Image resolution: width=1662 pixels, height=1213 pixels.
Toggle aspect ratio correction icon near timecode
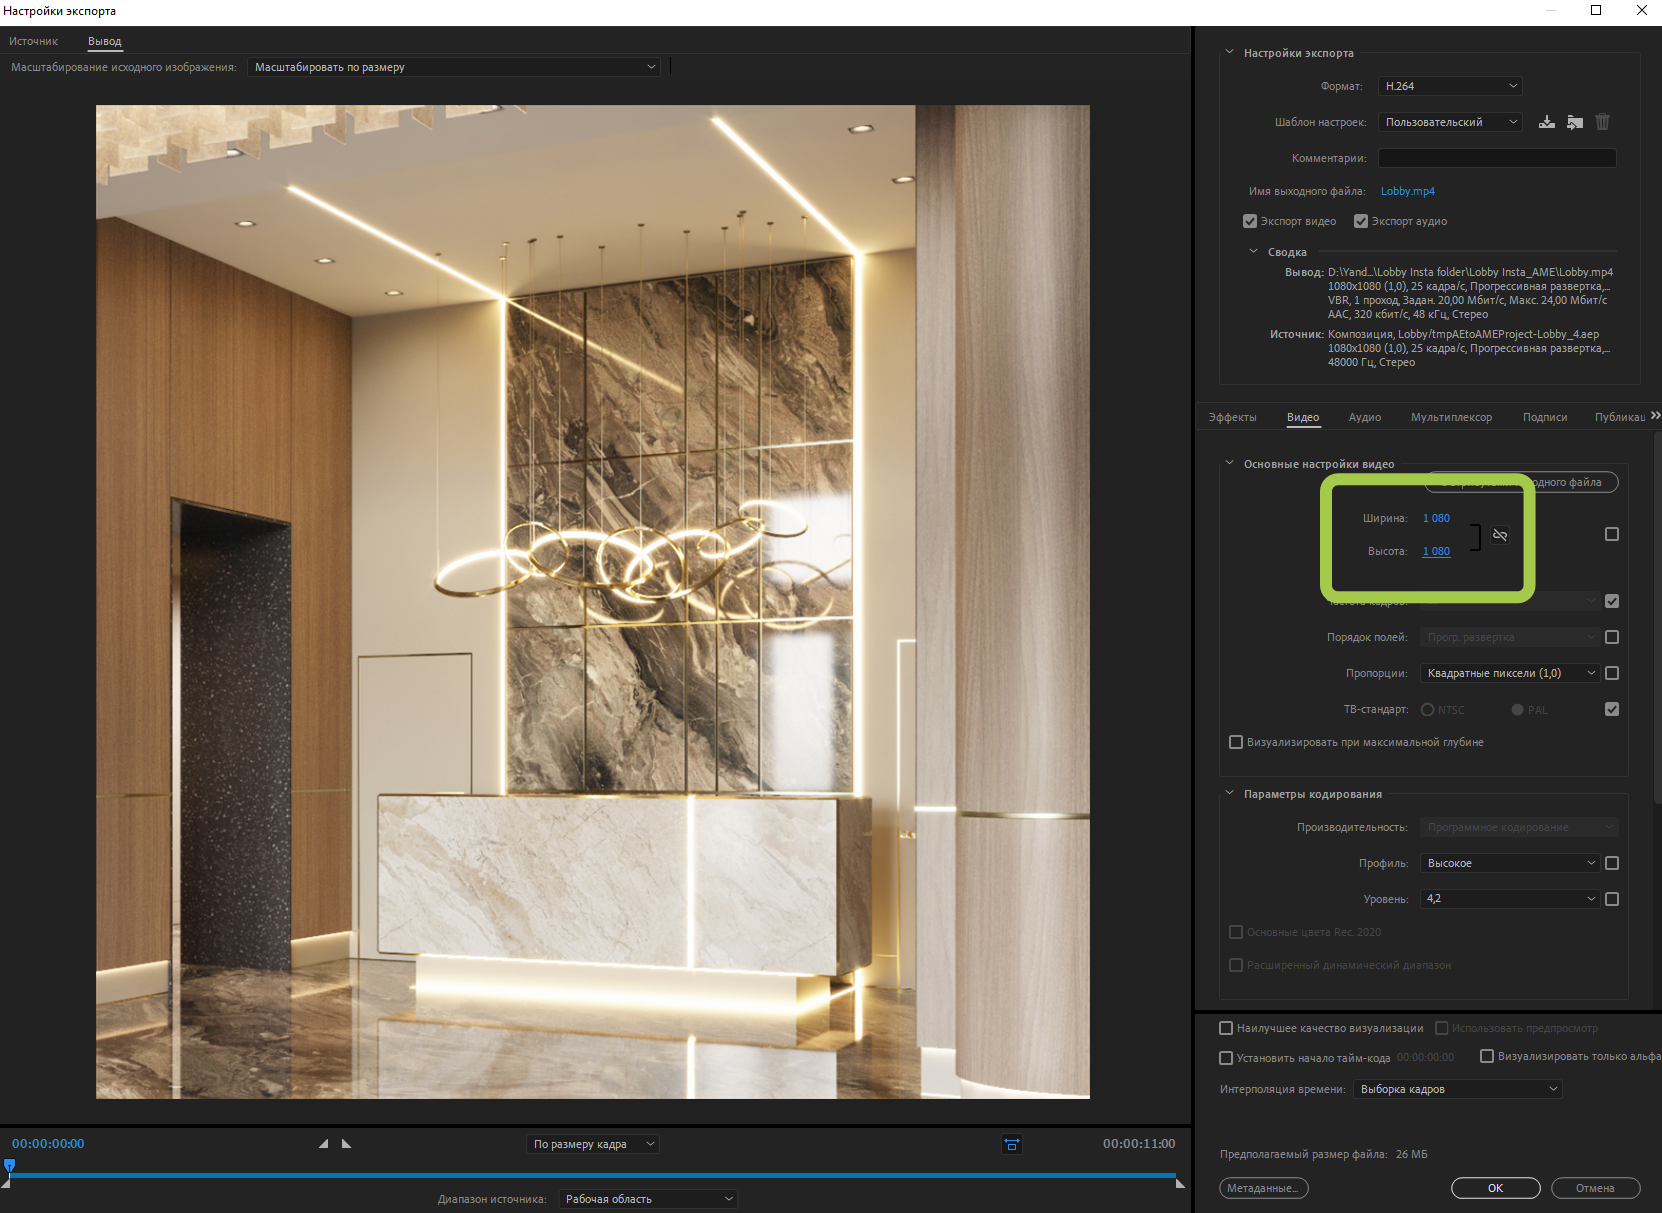click(1012, 1144)
